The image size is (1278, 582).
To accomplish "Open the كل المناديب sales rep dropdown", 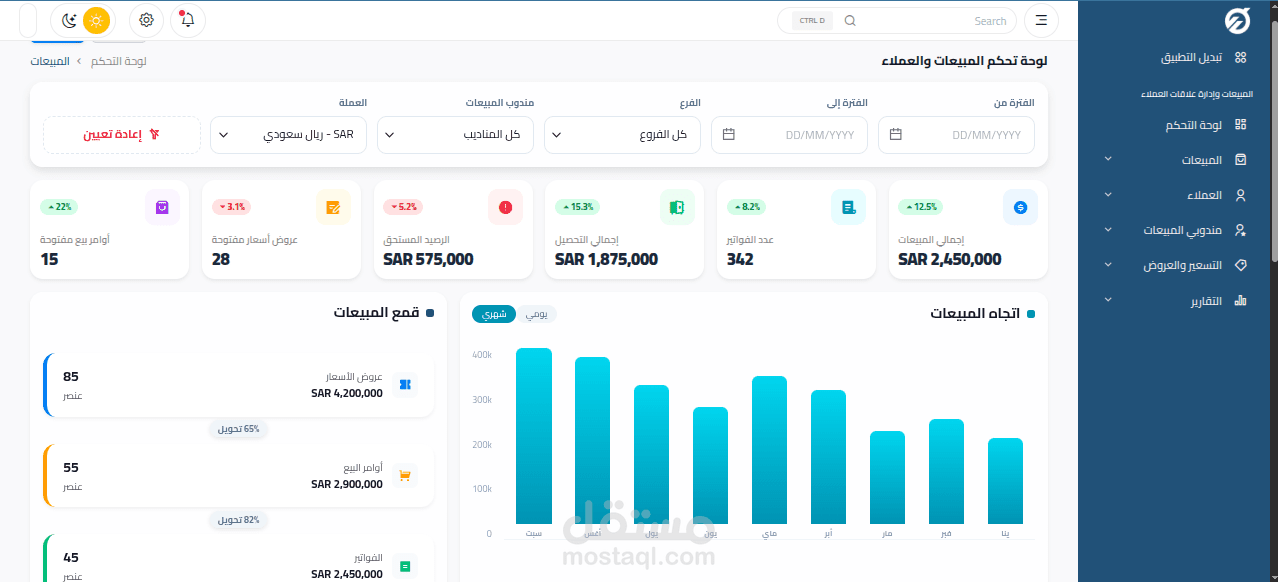I will (x=455, y=134).
